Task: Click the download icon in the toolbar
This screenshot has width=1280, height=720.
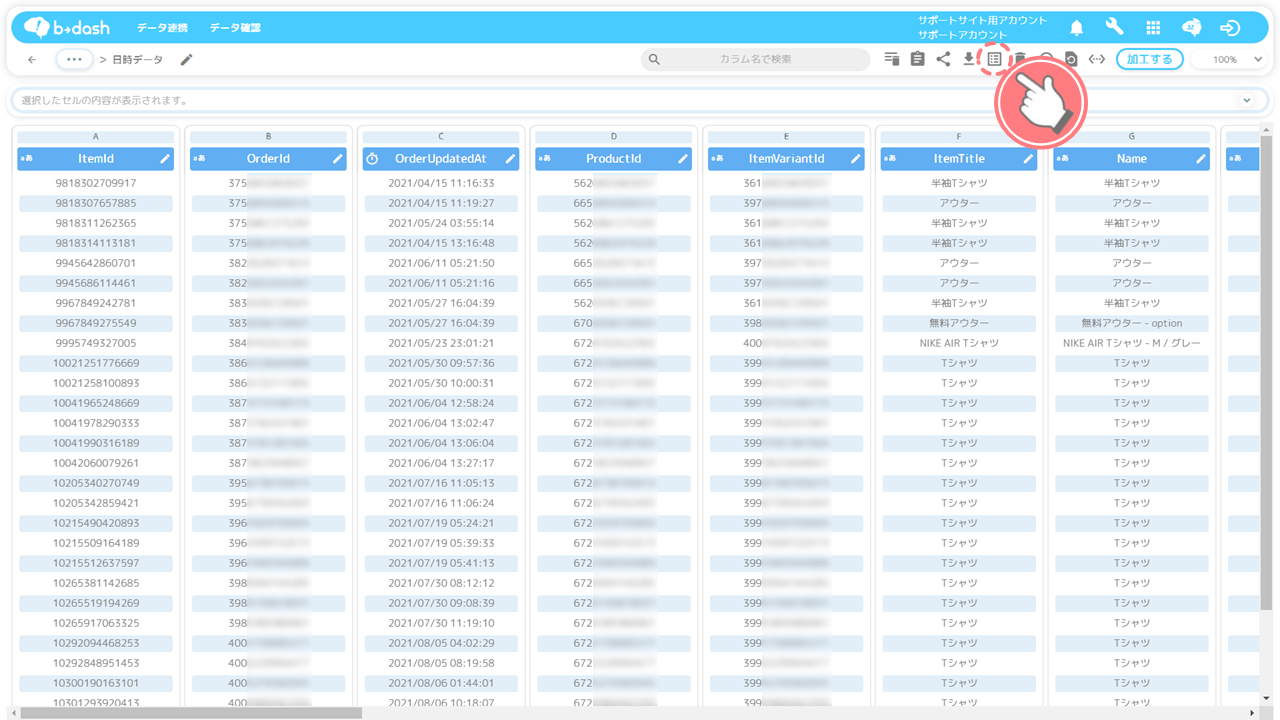Action: 969,60
